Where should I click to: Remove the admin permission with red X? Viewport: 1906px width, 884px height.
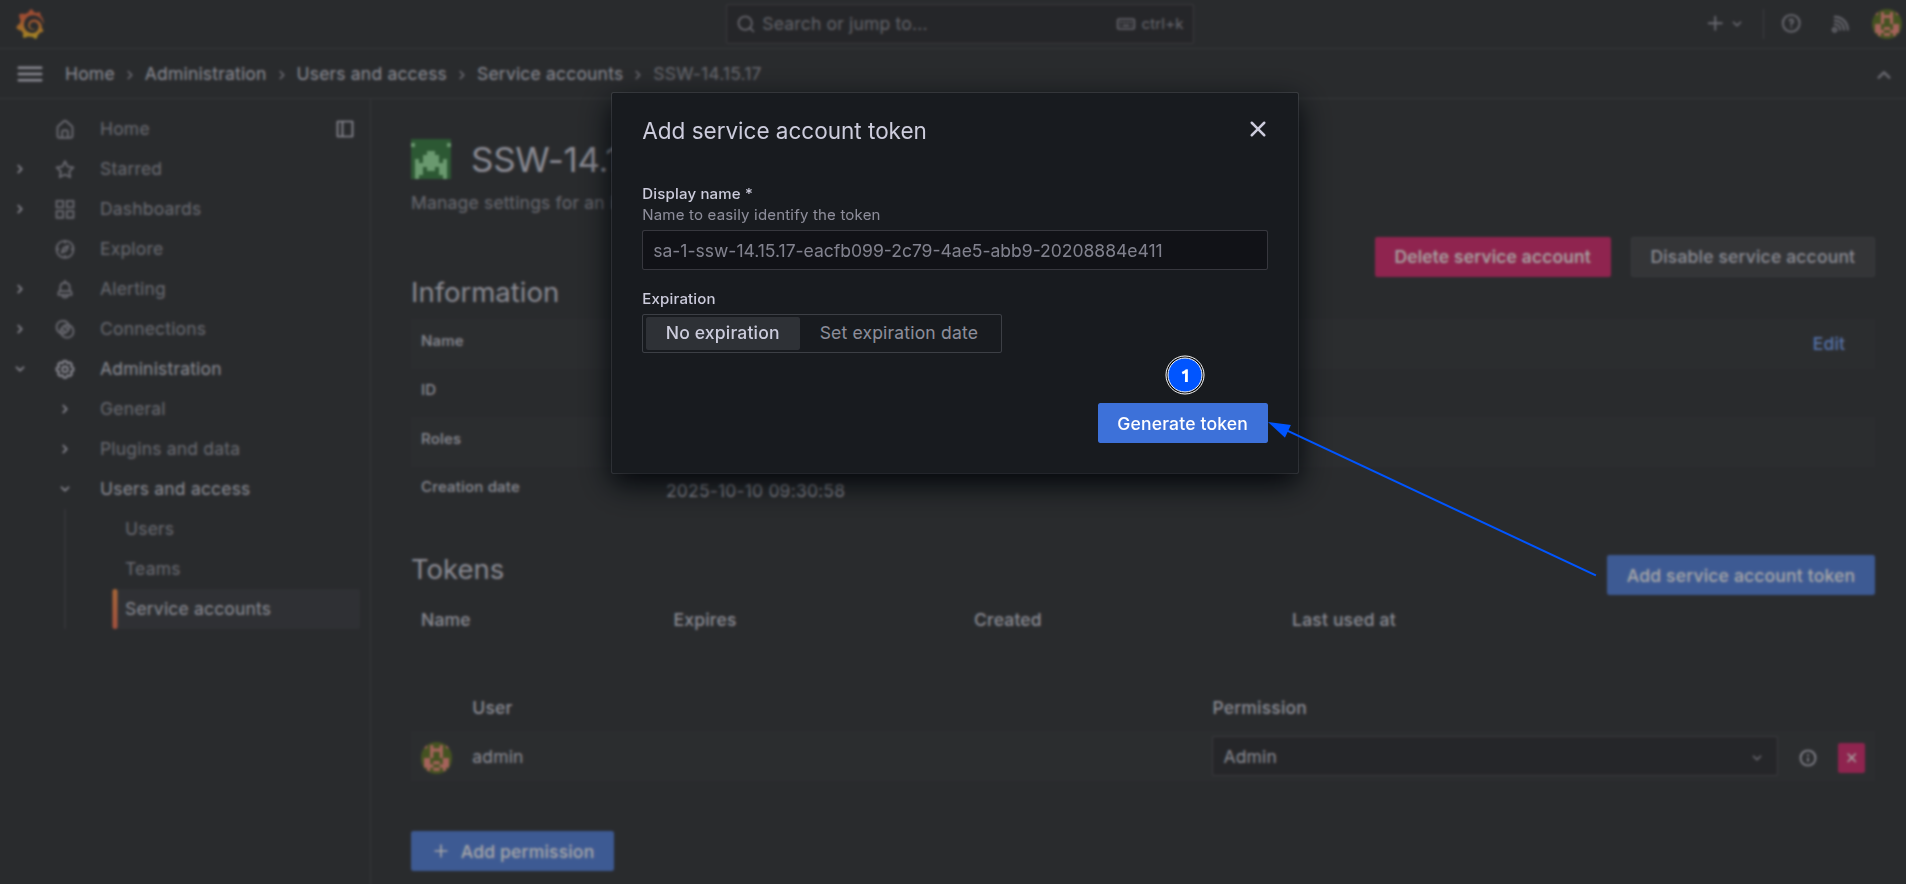pyautogui.click(x=1851, y=758)
